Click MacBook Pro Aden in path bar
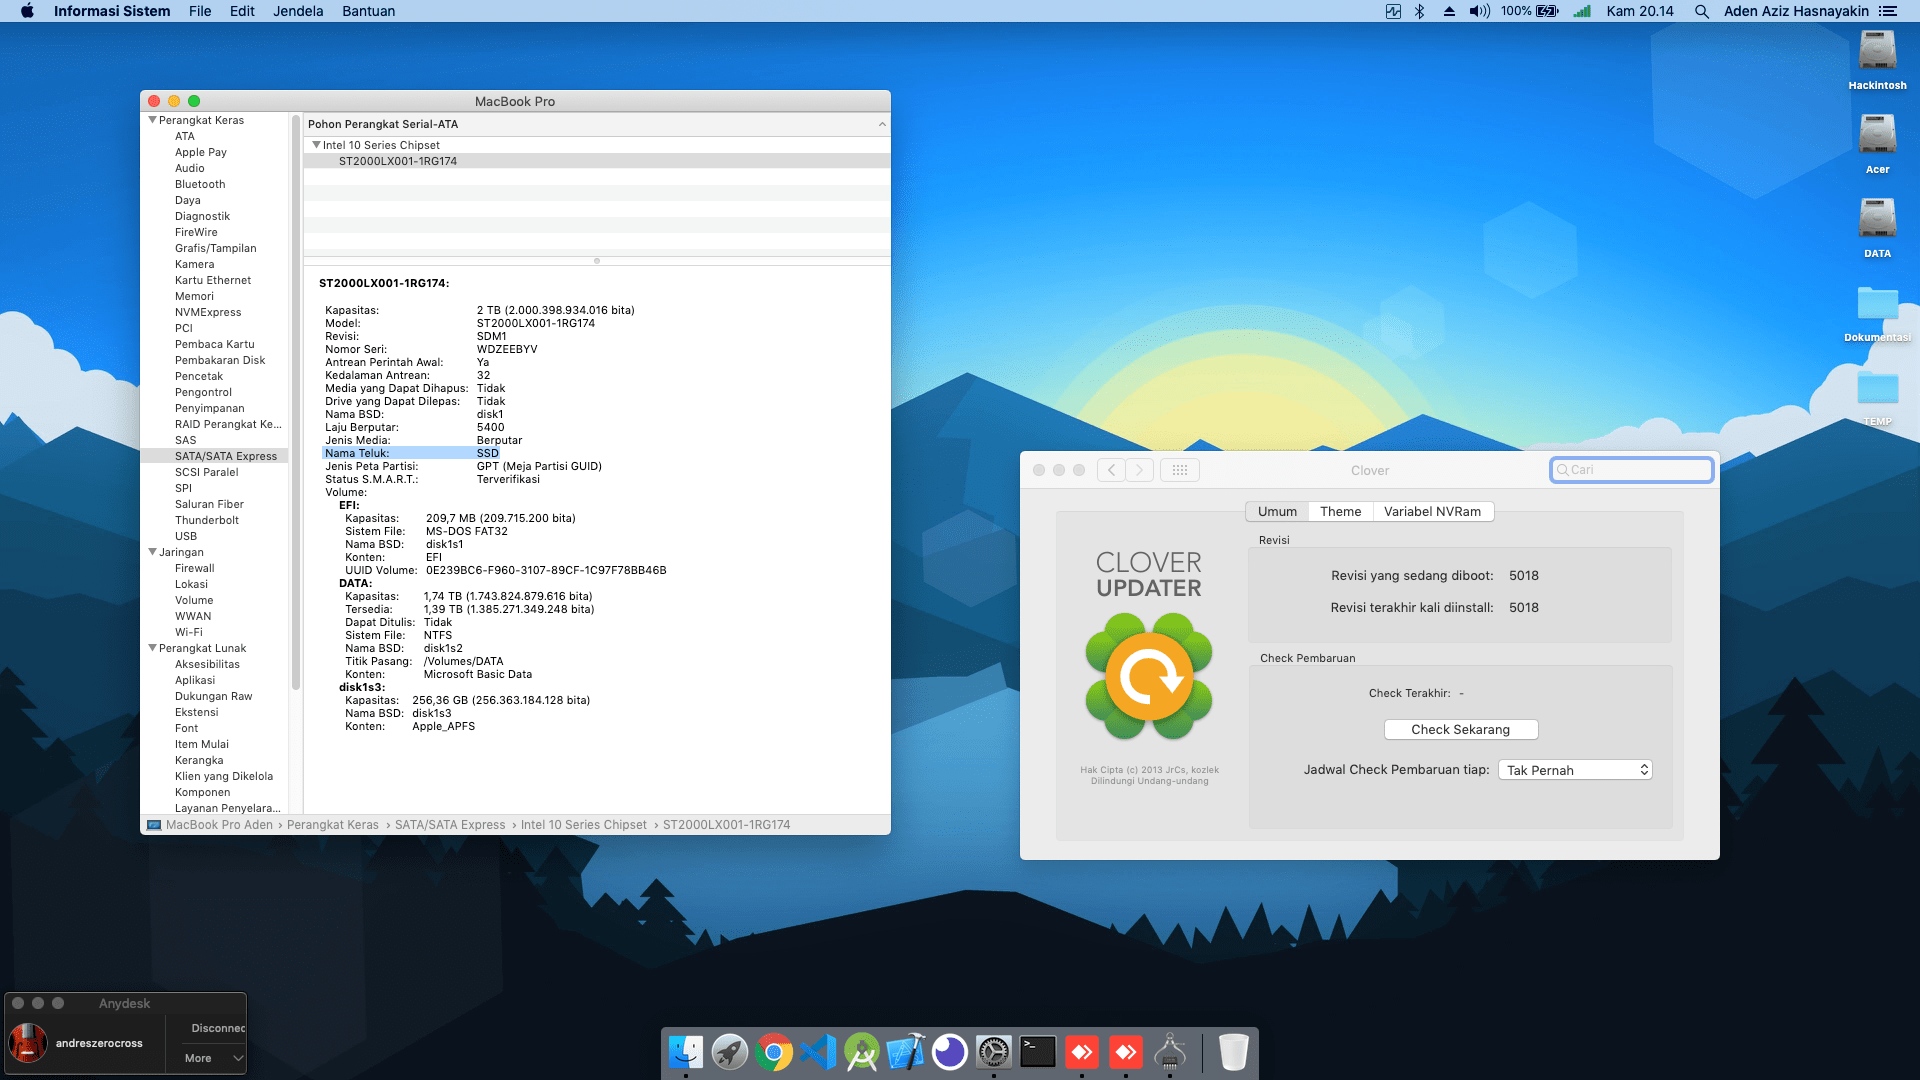Viewport: 1920px width, 1080px height. tap(219, 825)
